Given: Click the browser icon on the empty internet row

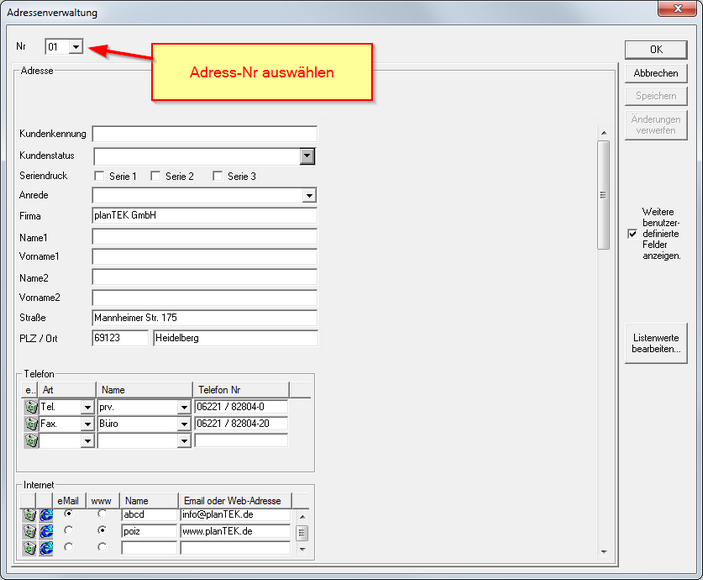Looking at the screenshot, I should point(46,548).
